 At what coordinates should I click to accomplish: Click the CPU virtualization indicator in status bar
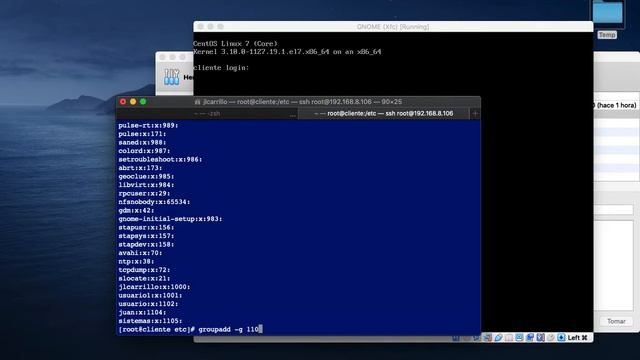tap(540, 338)
